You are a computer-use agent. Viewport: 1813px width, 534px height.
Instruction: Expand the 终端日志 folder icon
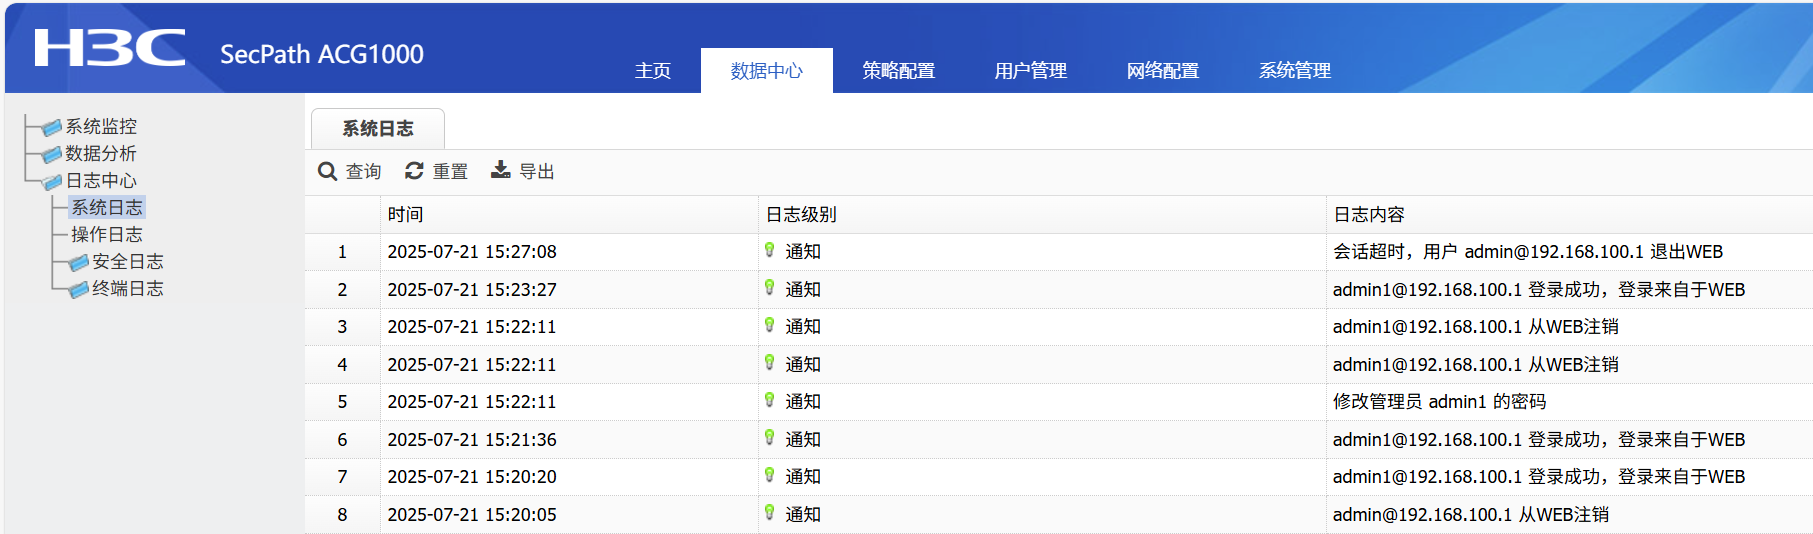[x=79, y=290]
